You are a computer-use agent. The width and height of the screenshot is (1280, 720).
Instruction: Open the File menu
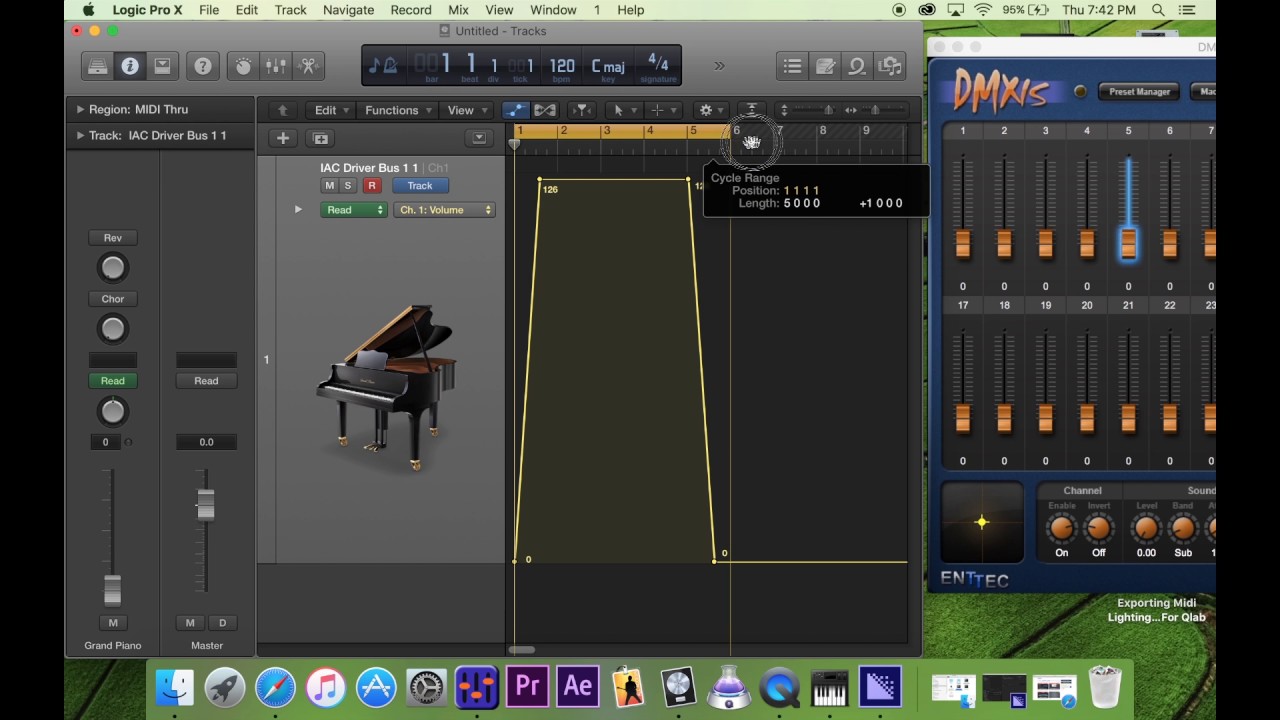[209, 10]
